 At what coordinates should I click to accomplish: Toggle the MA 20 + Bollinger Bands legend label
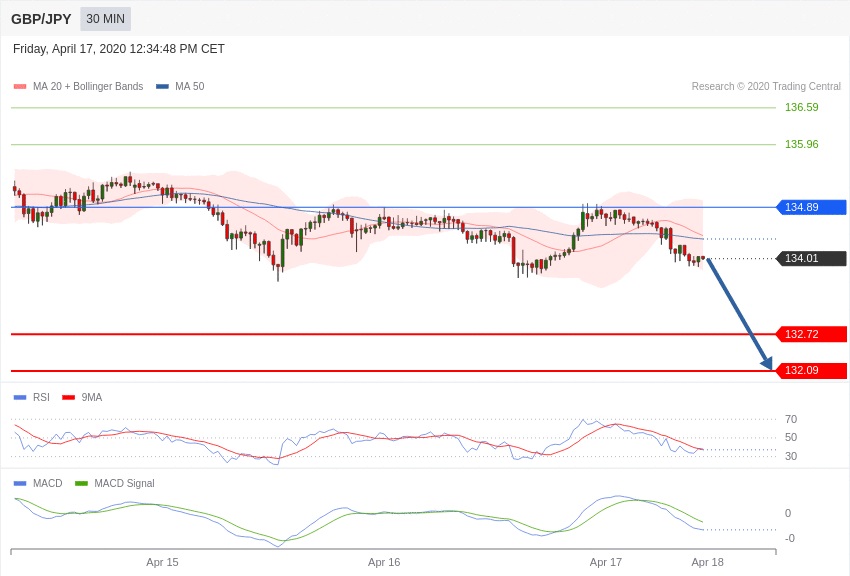[x=88, y=86]
